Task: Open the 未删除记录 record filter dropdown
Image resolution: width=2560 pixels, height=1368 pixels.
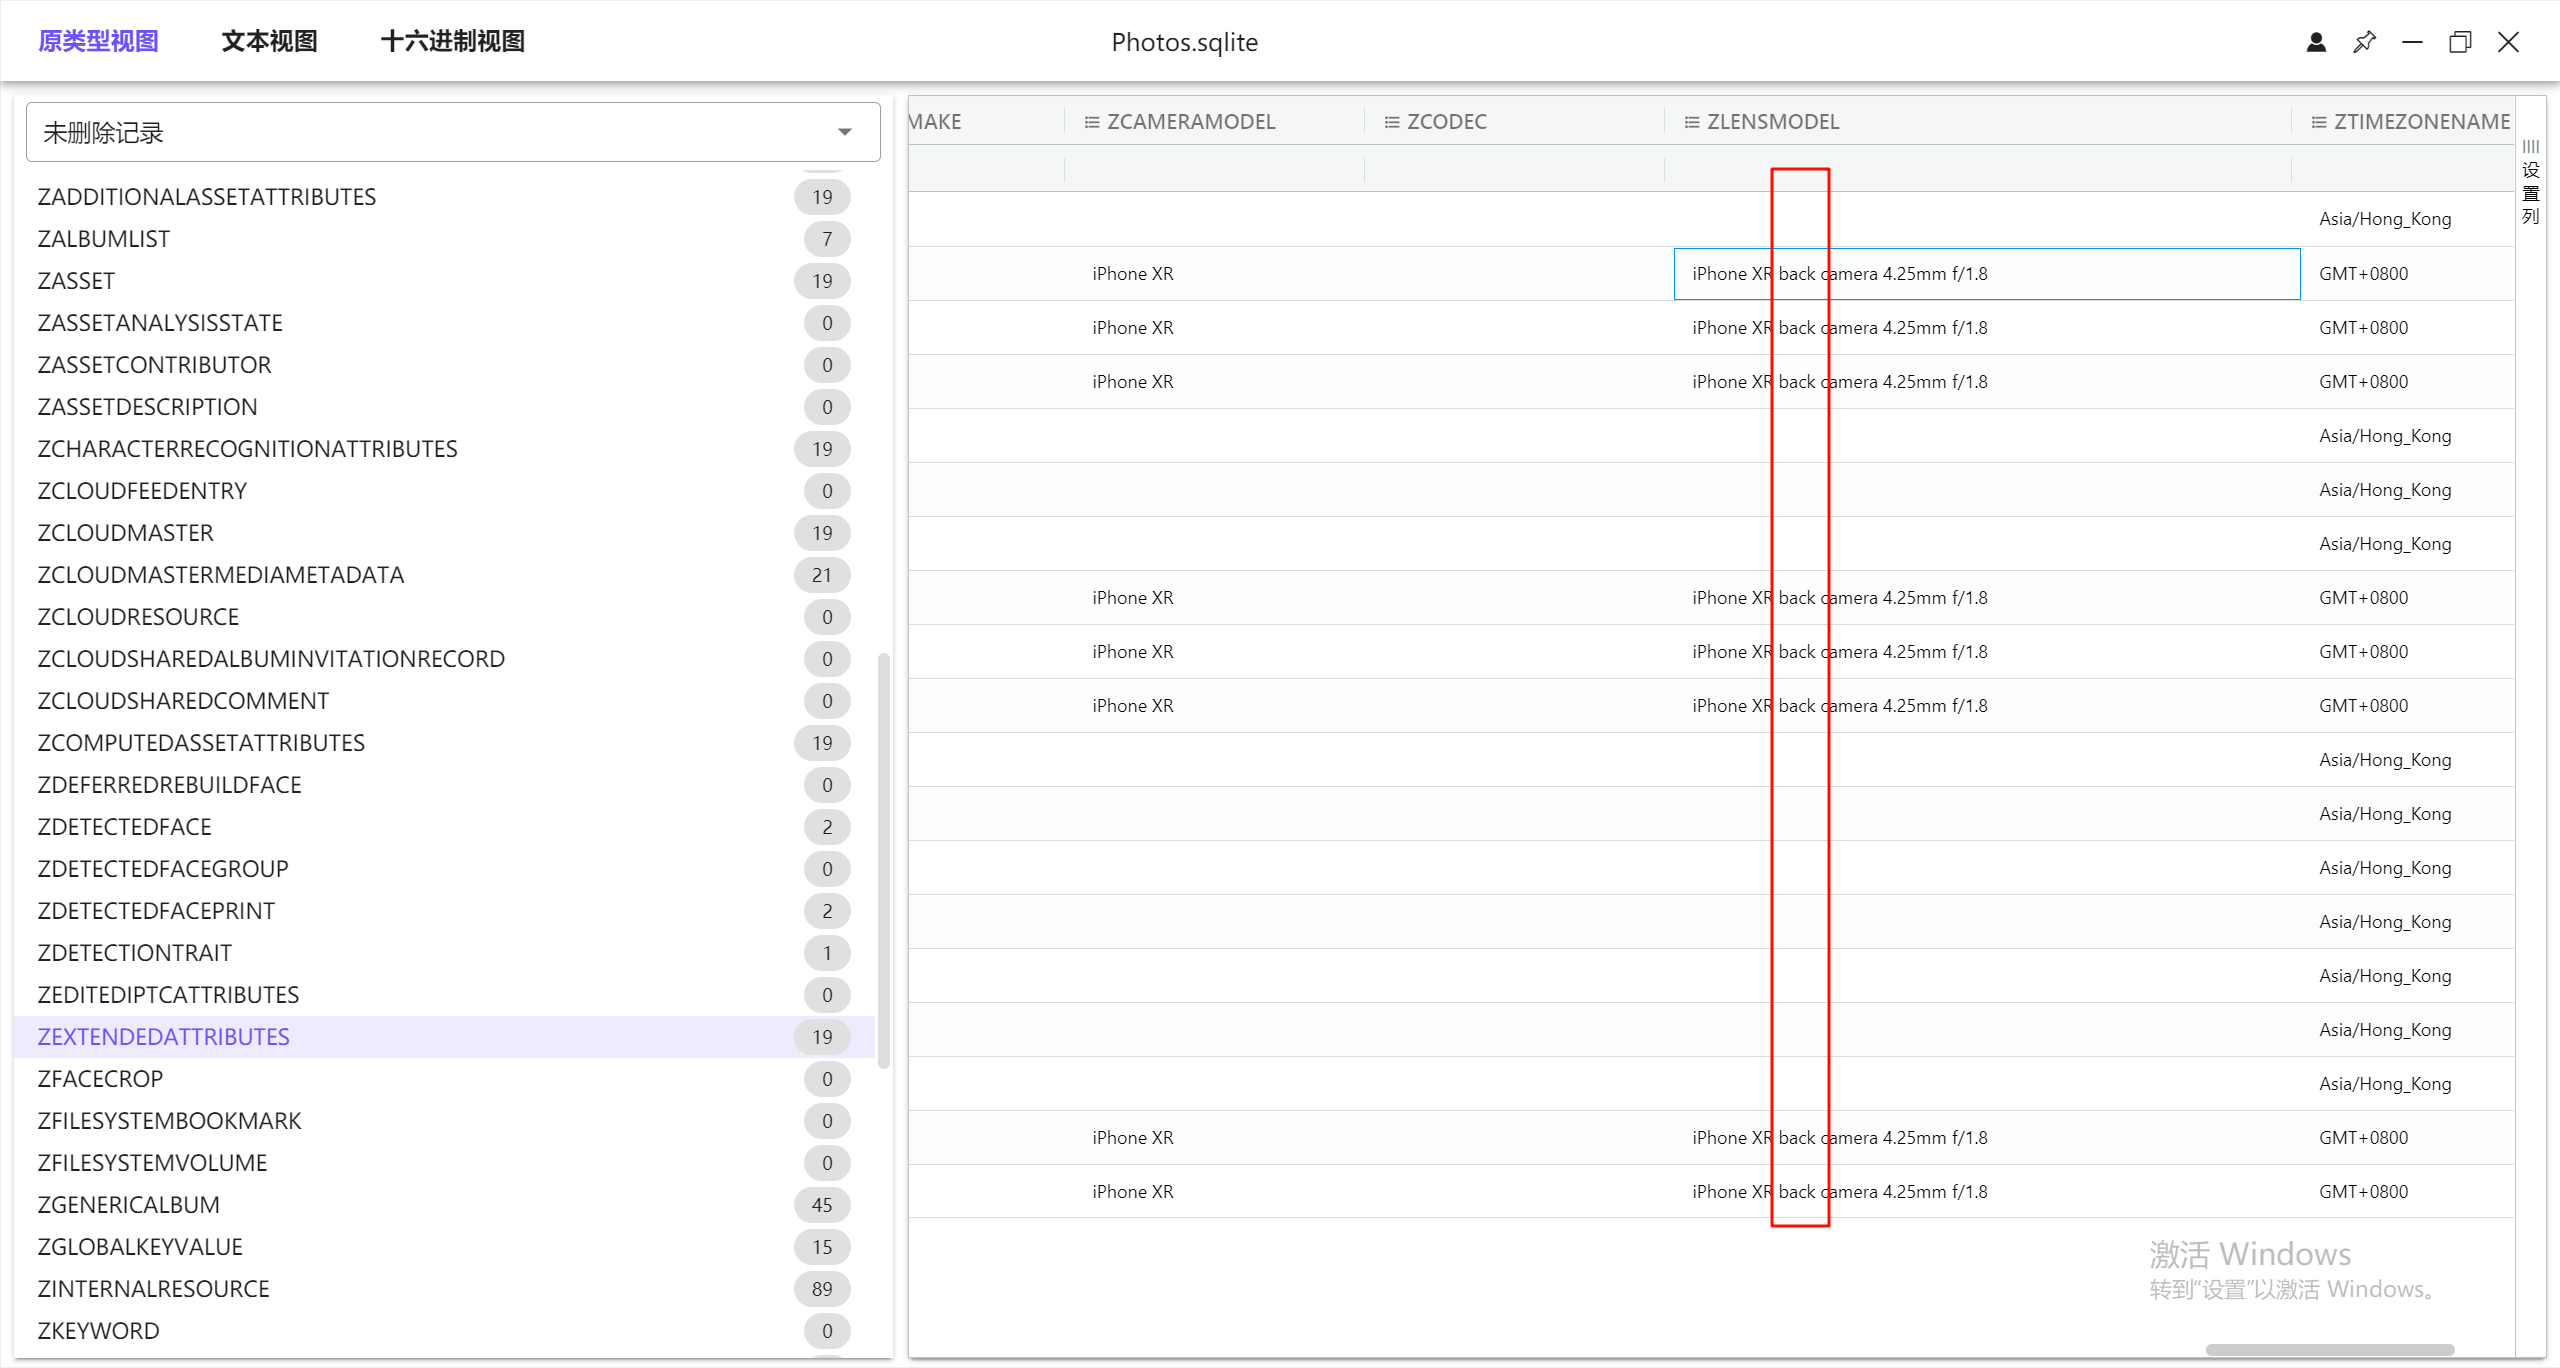Action: (x=453, y=132)
